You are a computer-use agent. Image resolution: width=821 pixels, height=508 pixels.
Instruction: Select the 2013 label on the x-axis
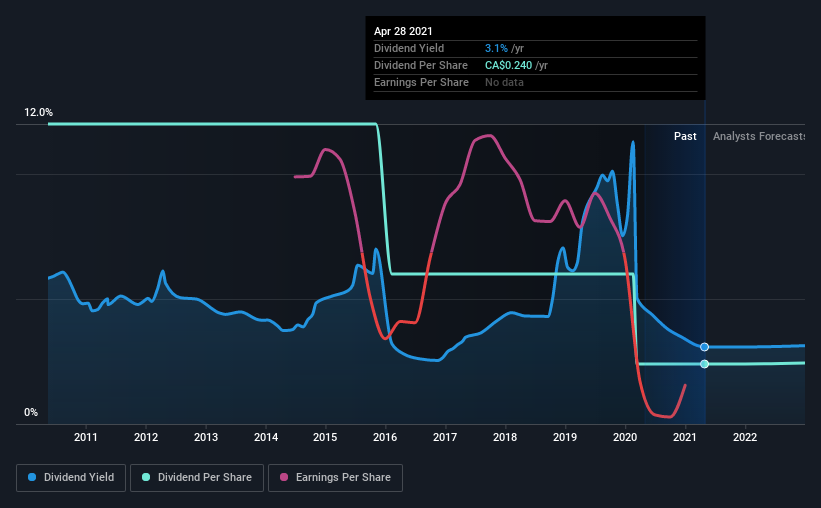(x=206, y=437)
